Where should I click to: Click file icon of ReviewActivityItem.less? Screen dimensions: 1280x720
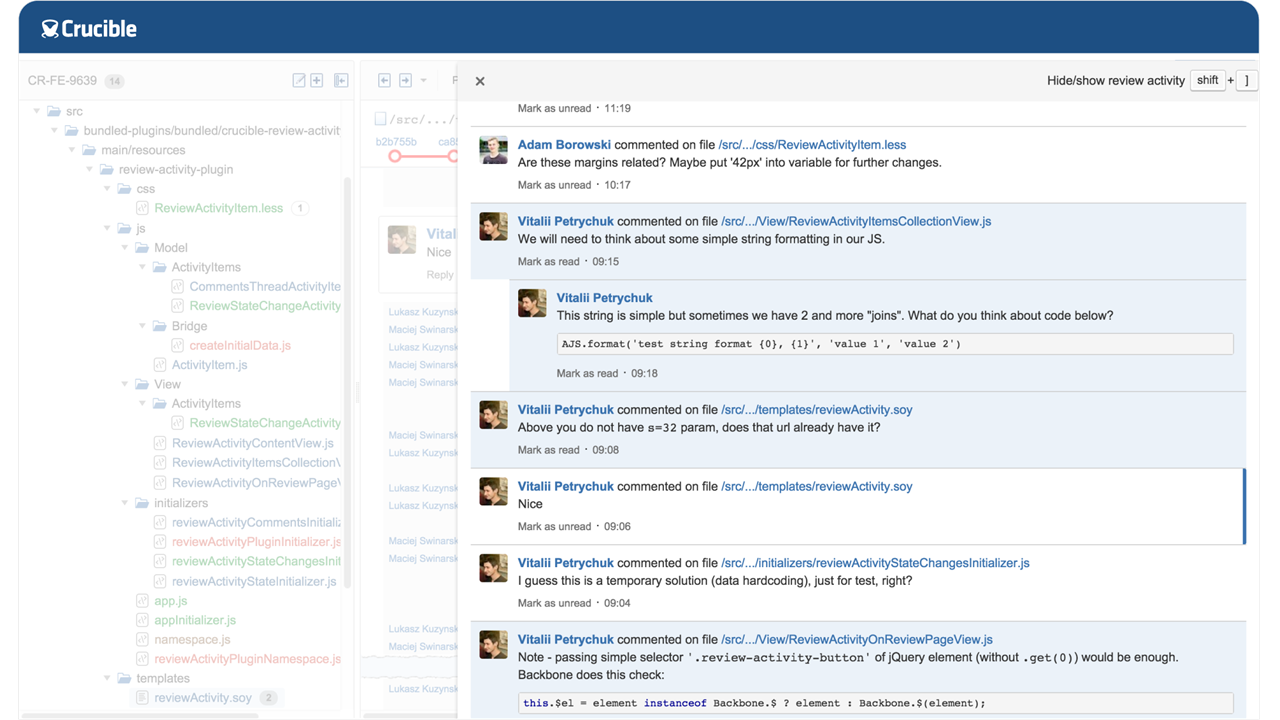[142, 208]
